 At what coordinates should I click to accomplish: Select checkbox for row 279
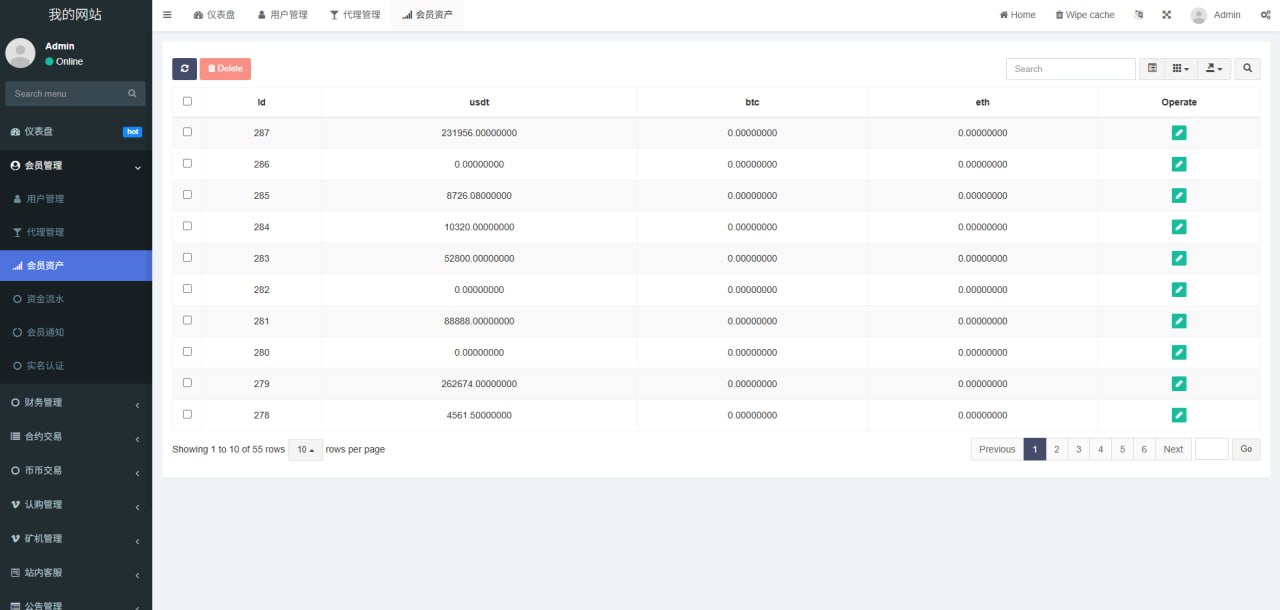click(x=187, y=383)
